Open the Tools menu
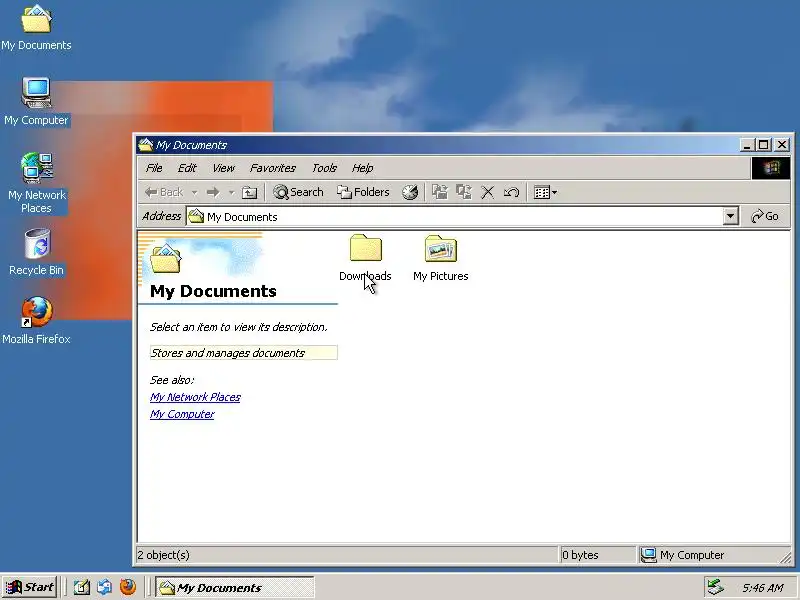This screenshot has height=600, width=800. coord(324,168)
